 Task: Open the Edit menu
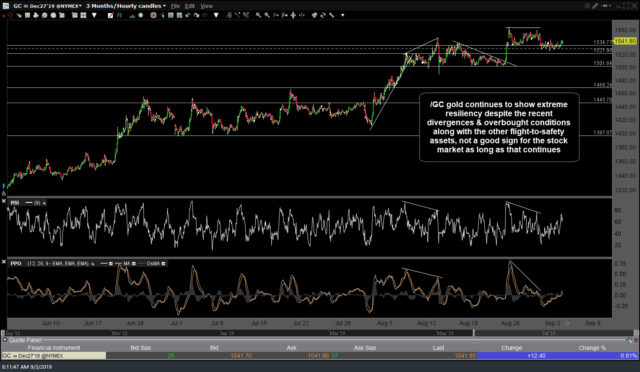[x=190, y=6]
